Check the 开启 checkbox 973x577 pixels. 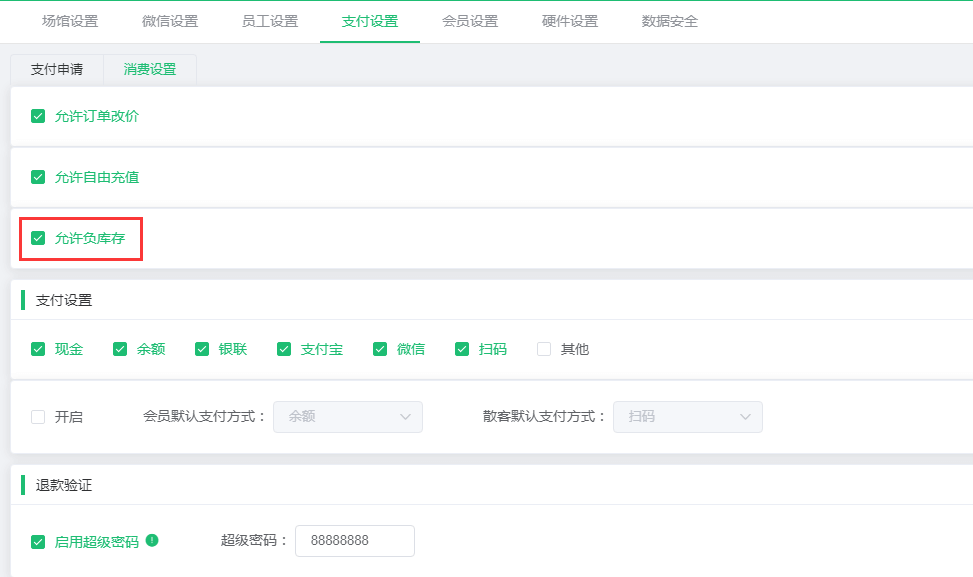point(37,417)
